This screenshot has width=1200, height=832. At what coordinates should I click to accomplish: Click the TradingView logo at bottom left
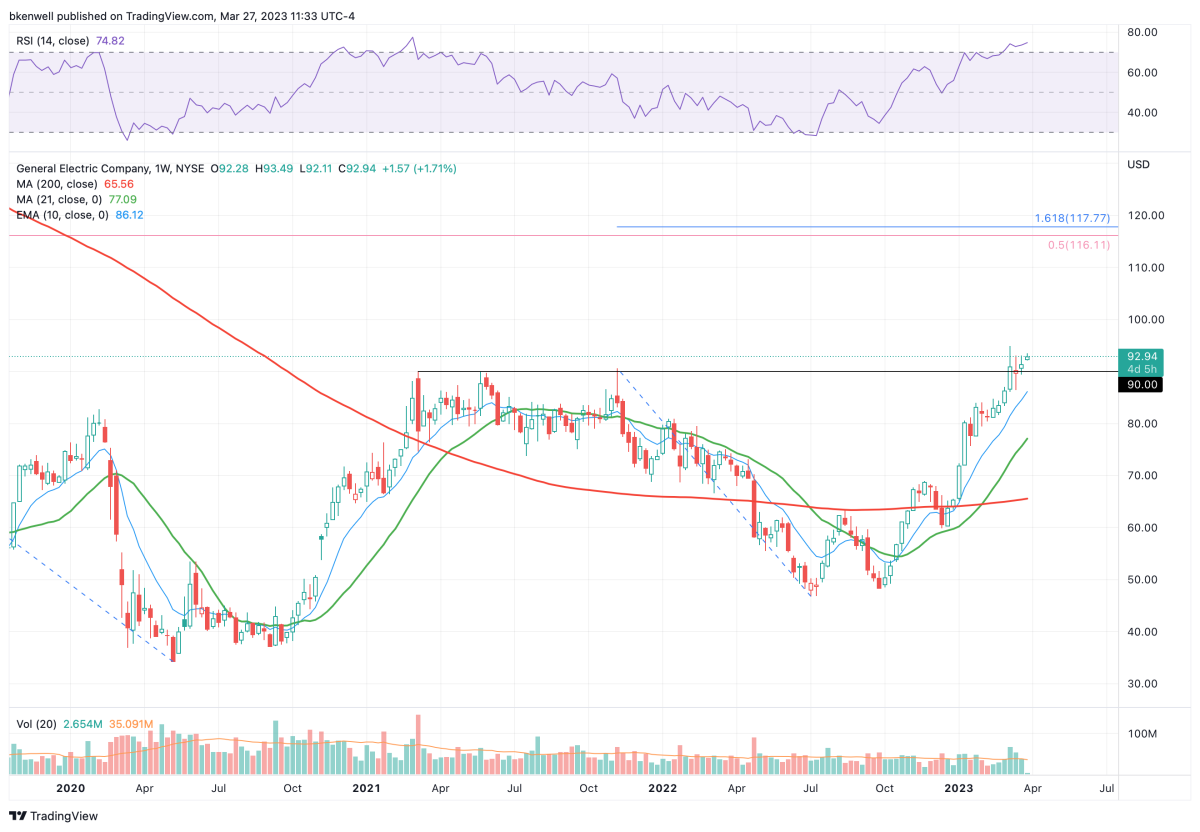coord(52,816)
